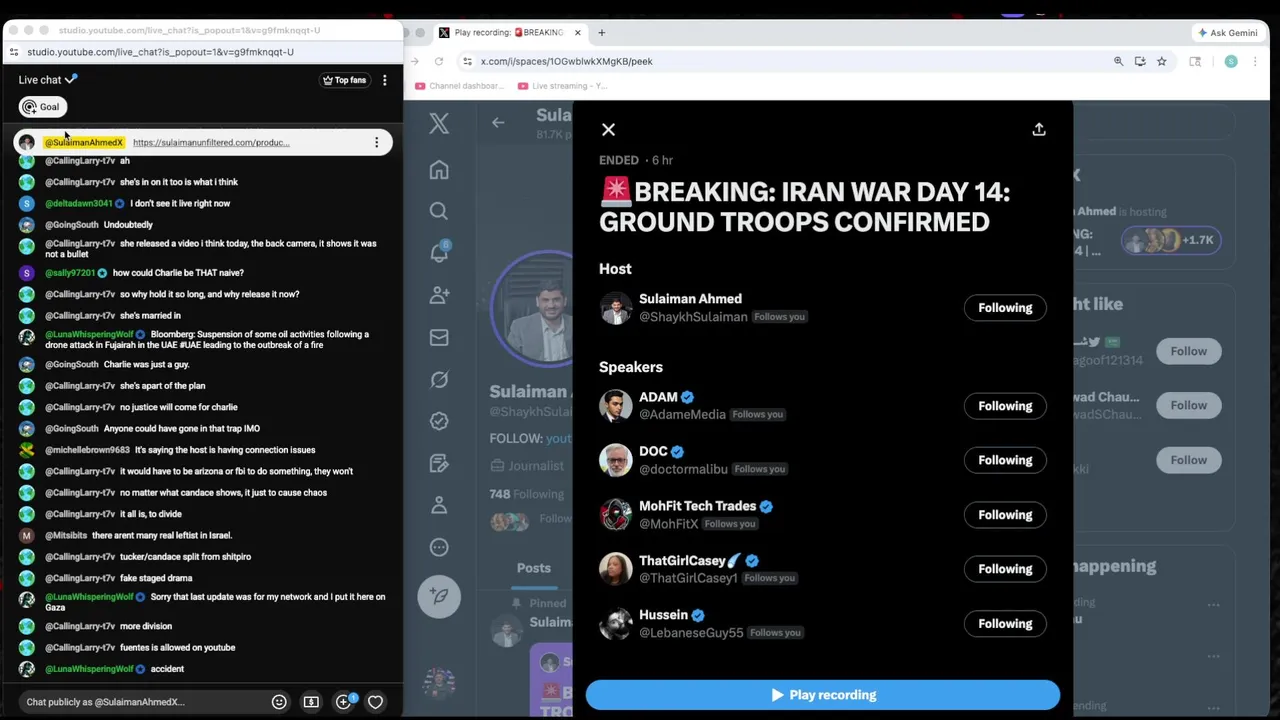Screen dimensions: 1280x720
Task: Open Live streaming bookmark
Action: pos(563,86)
